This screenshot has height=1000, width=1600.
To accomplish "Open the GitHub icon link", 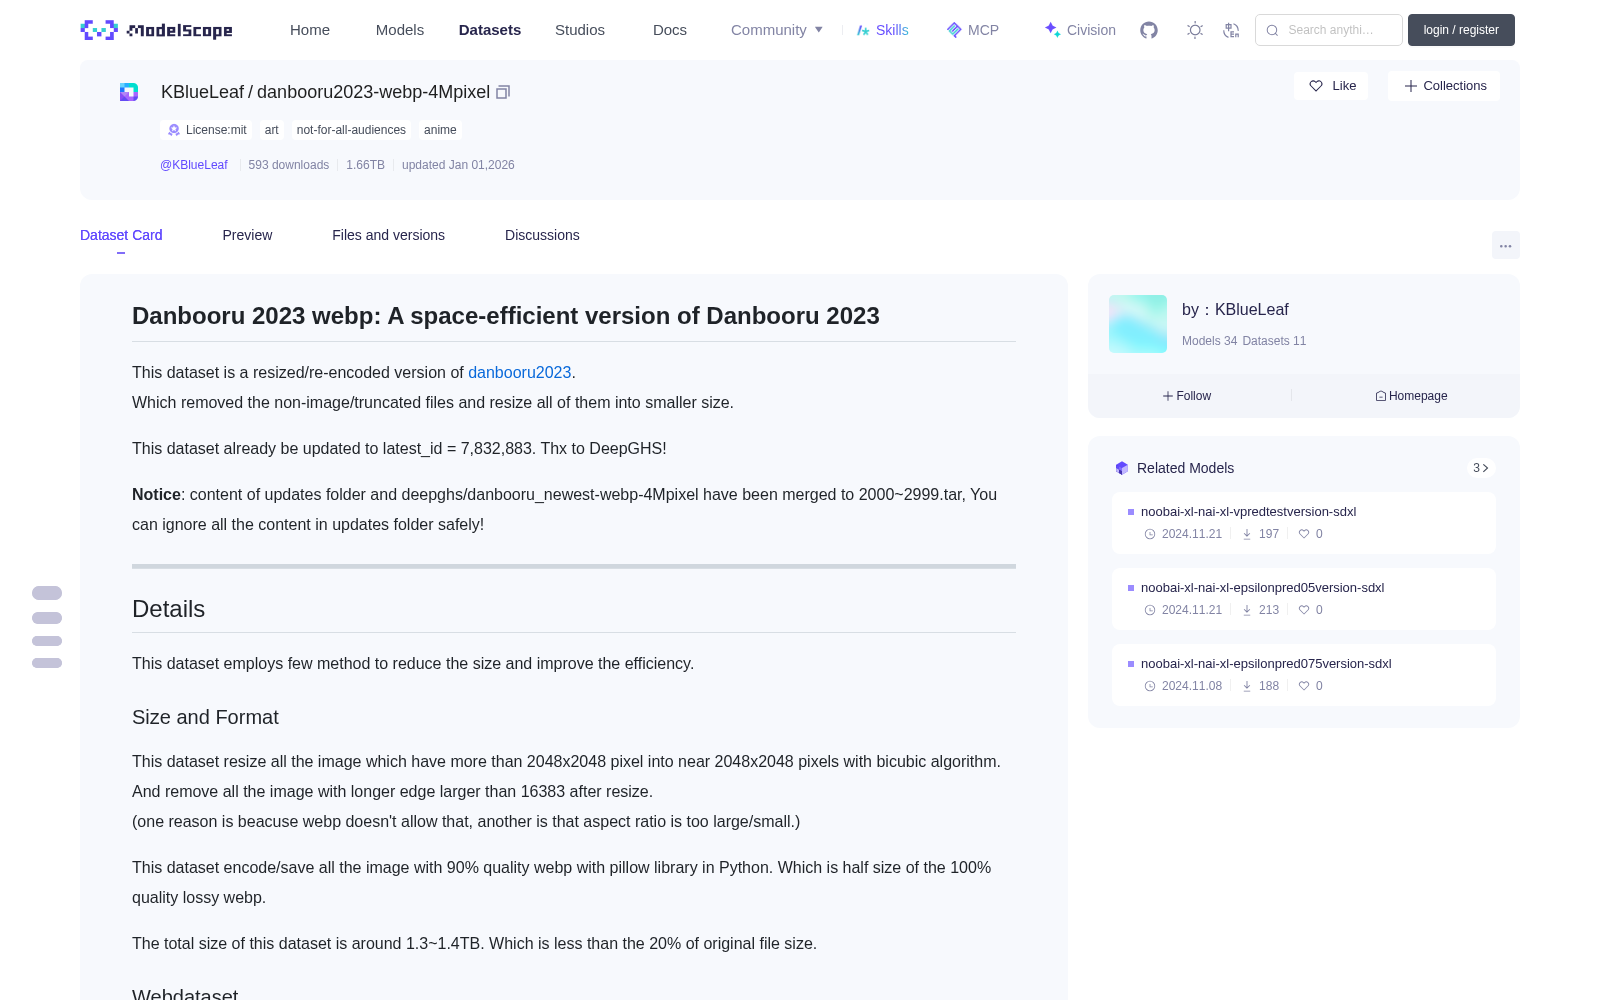I will click(1149, 30).
